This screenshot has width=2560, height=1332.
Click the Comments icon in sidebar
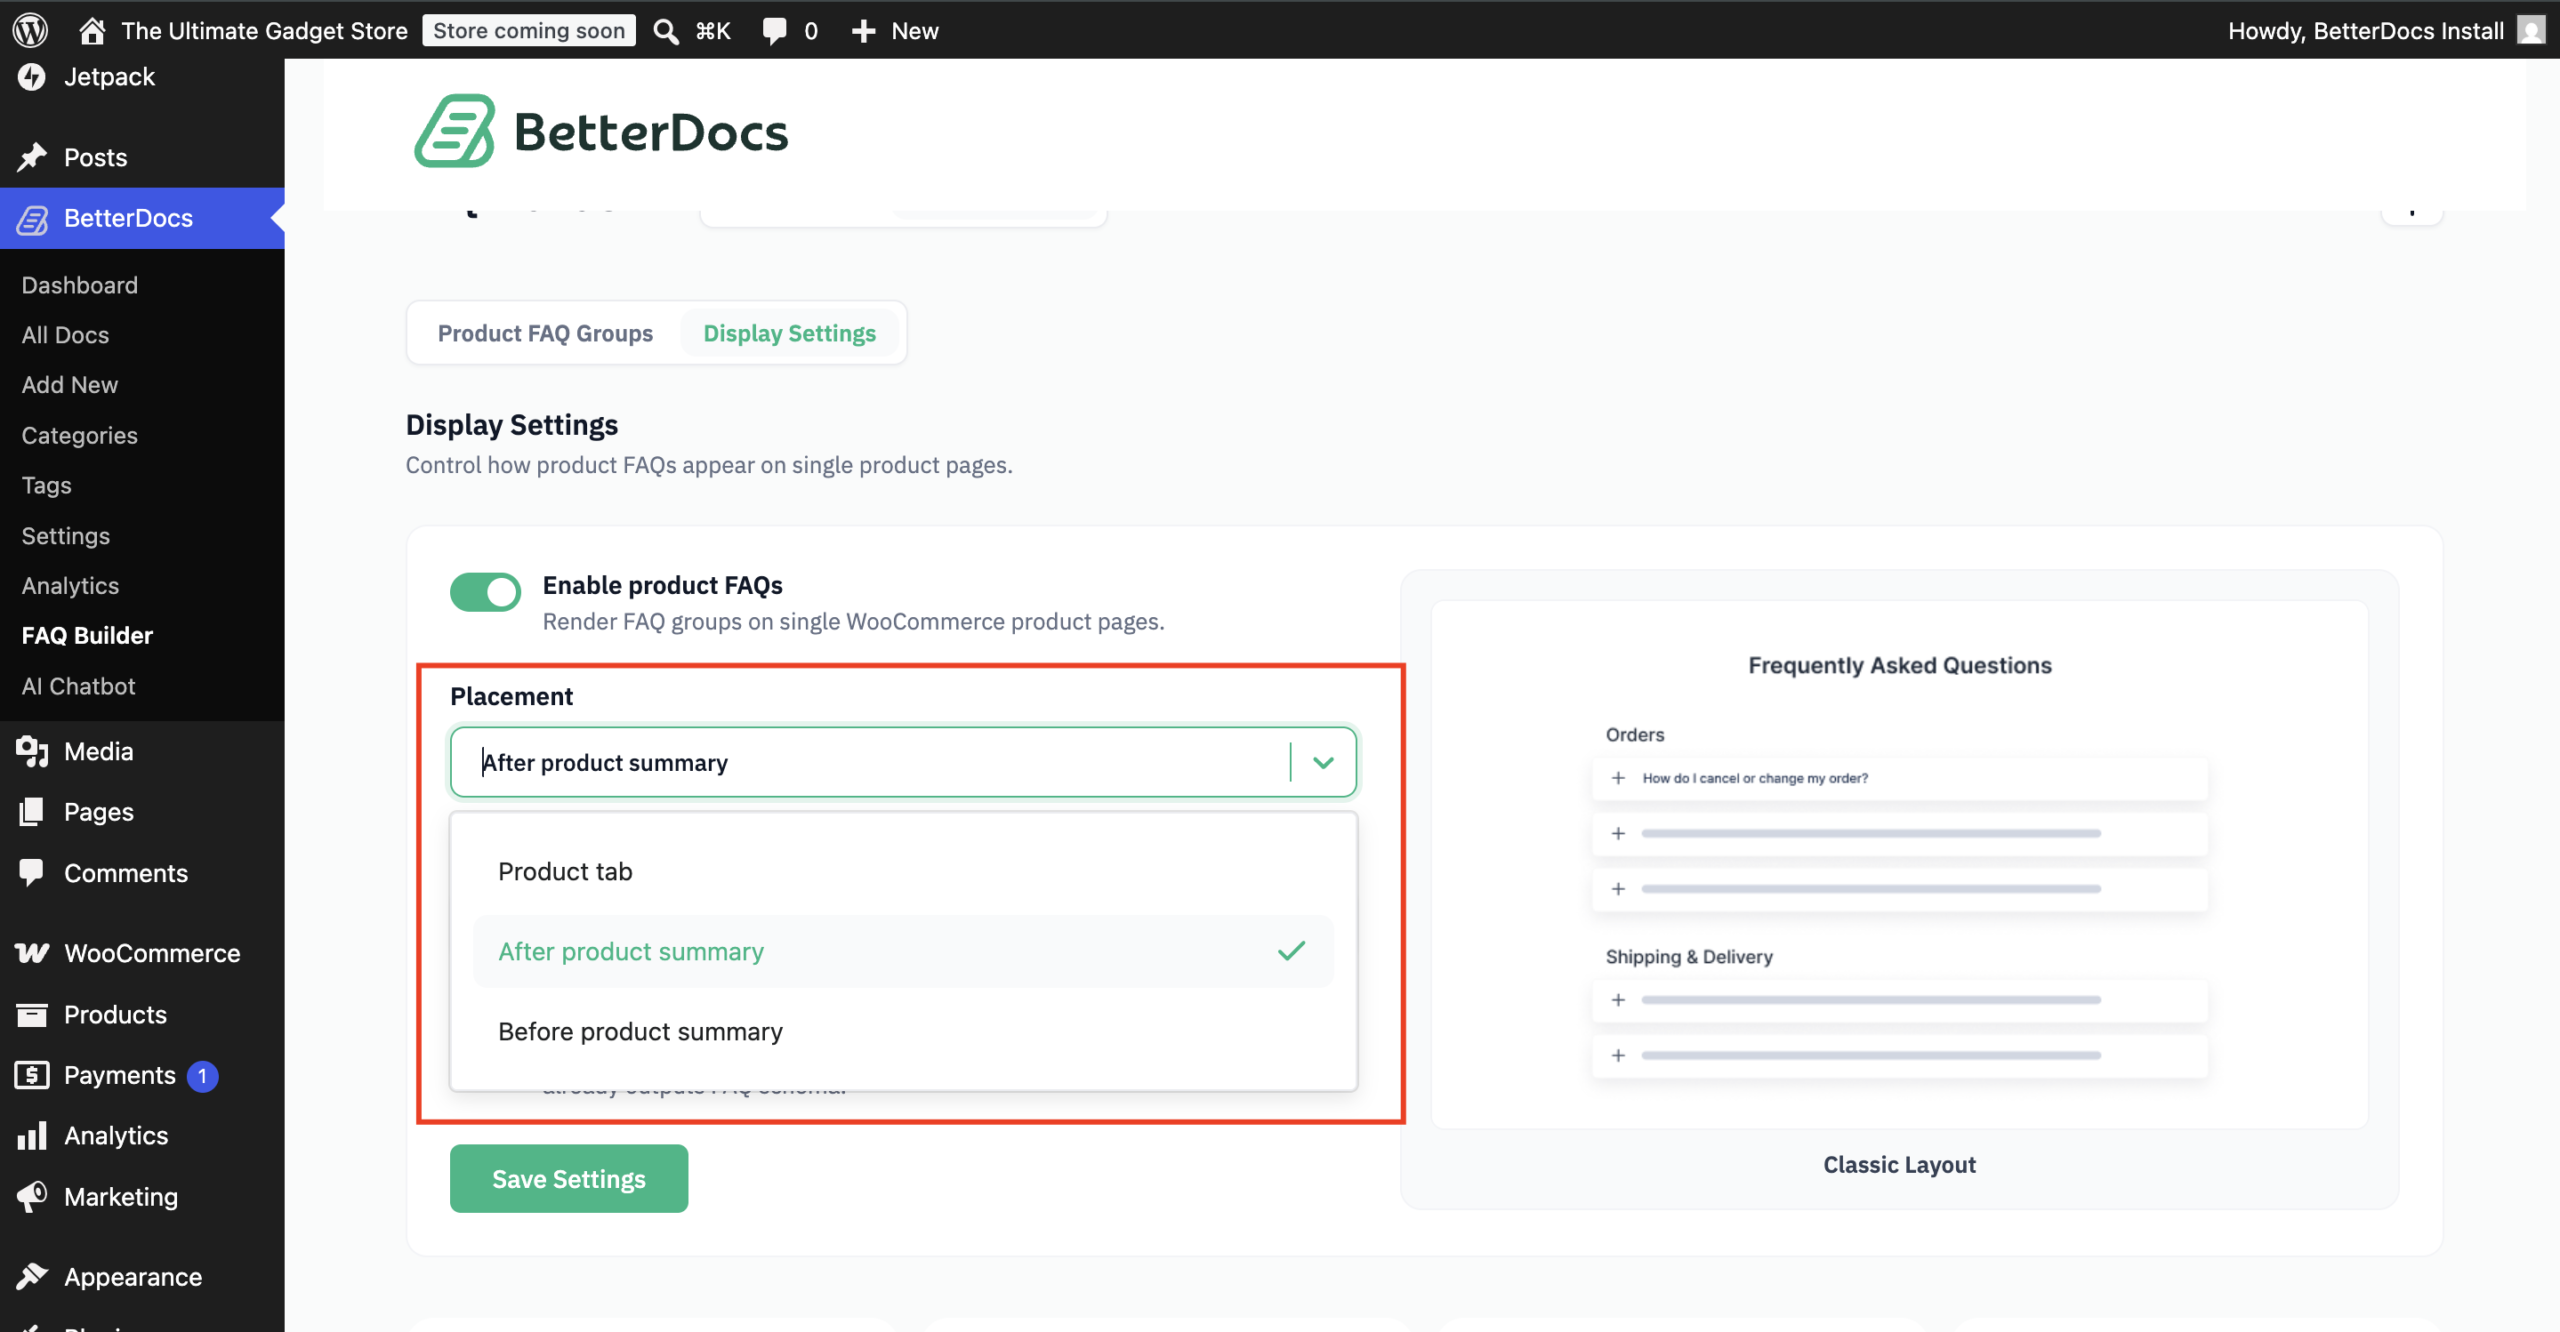[32, 872]
